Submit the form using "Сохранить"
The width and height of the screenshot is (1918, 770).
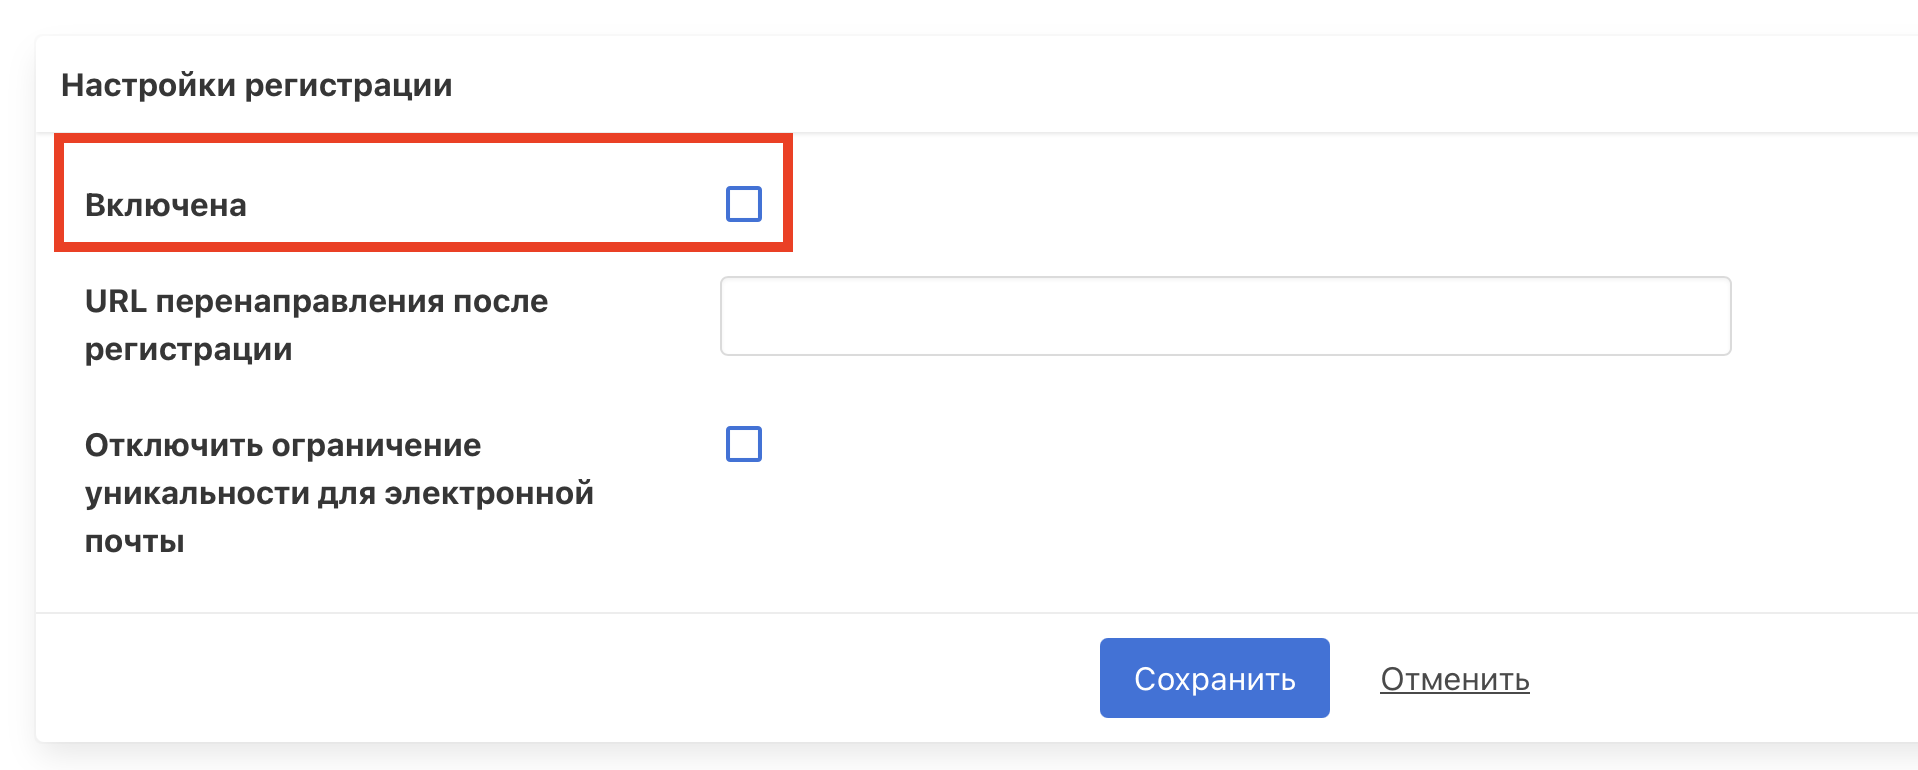1214,678
